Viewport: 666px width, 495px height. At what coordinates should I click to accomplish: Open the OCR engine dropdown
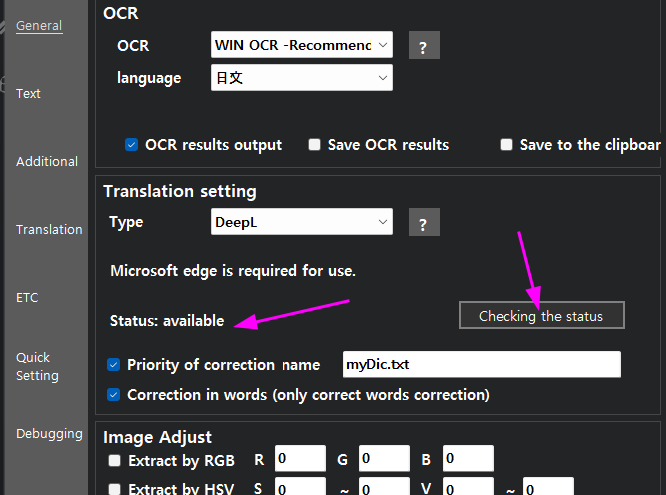coord(302,45)
